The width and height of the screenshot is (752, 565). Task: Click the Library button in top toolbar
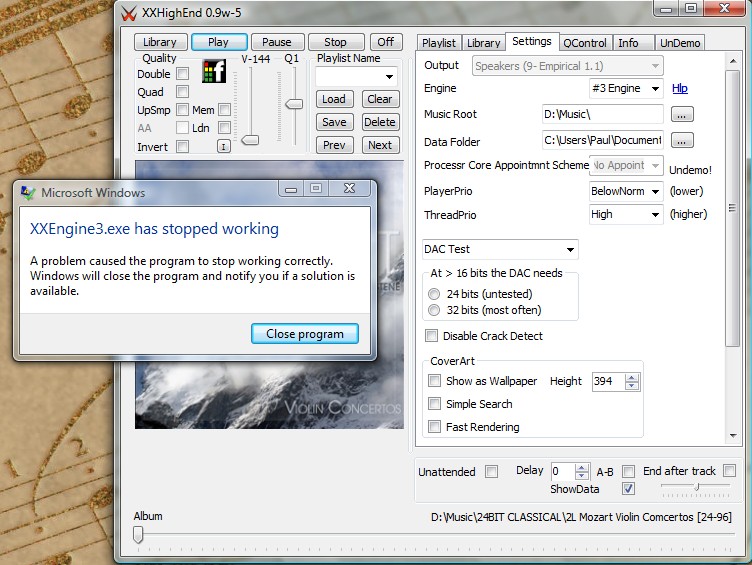coord(160,42)
